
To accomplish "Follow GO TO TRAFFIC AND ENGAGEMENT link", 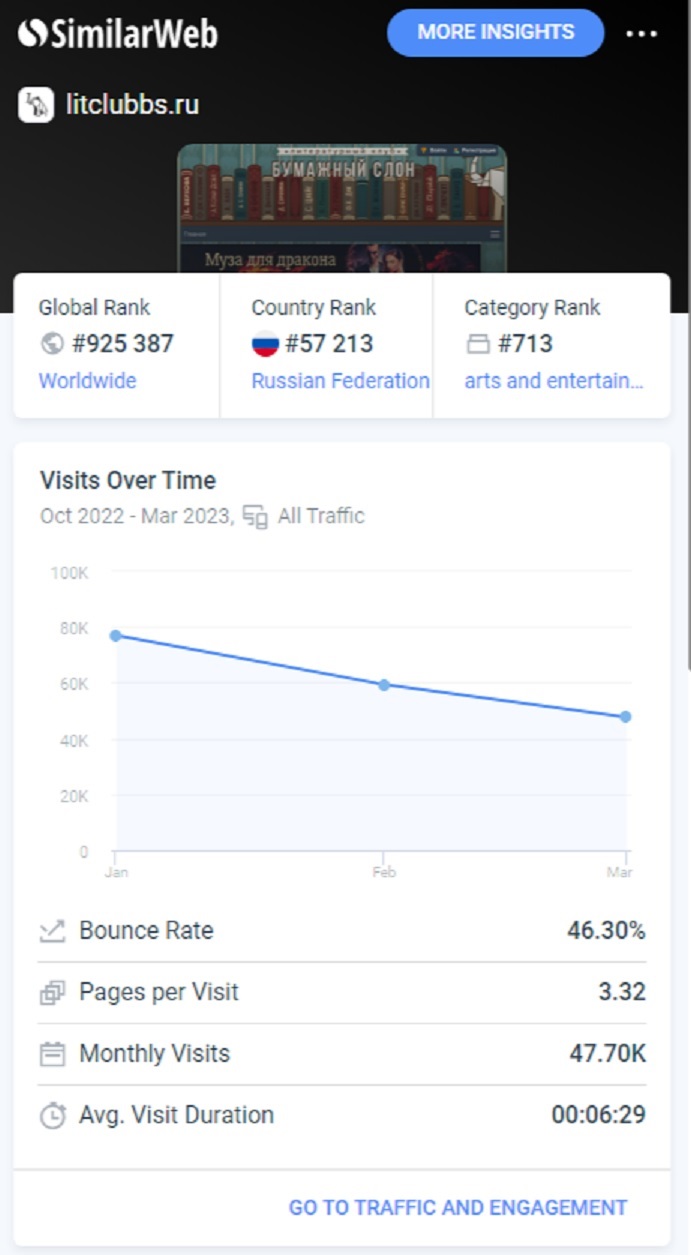I will (x=458, y=1208).
